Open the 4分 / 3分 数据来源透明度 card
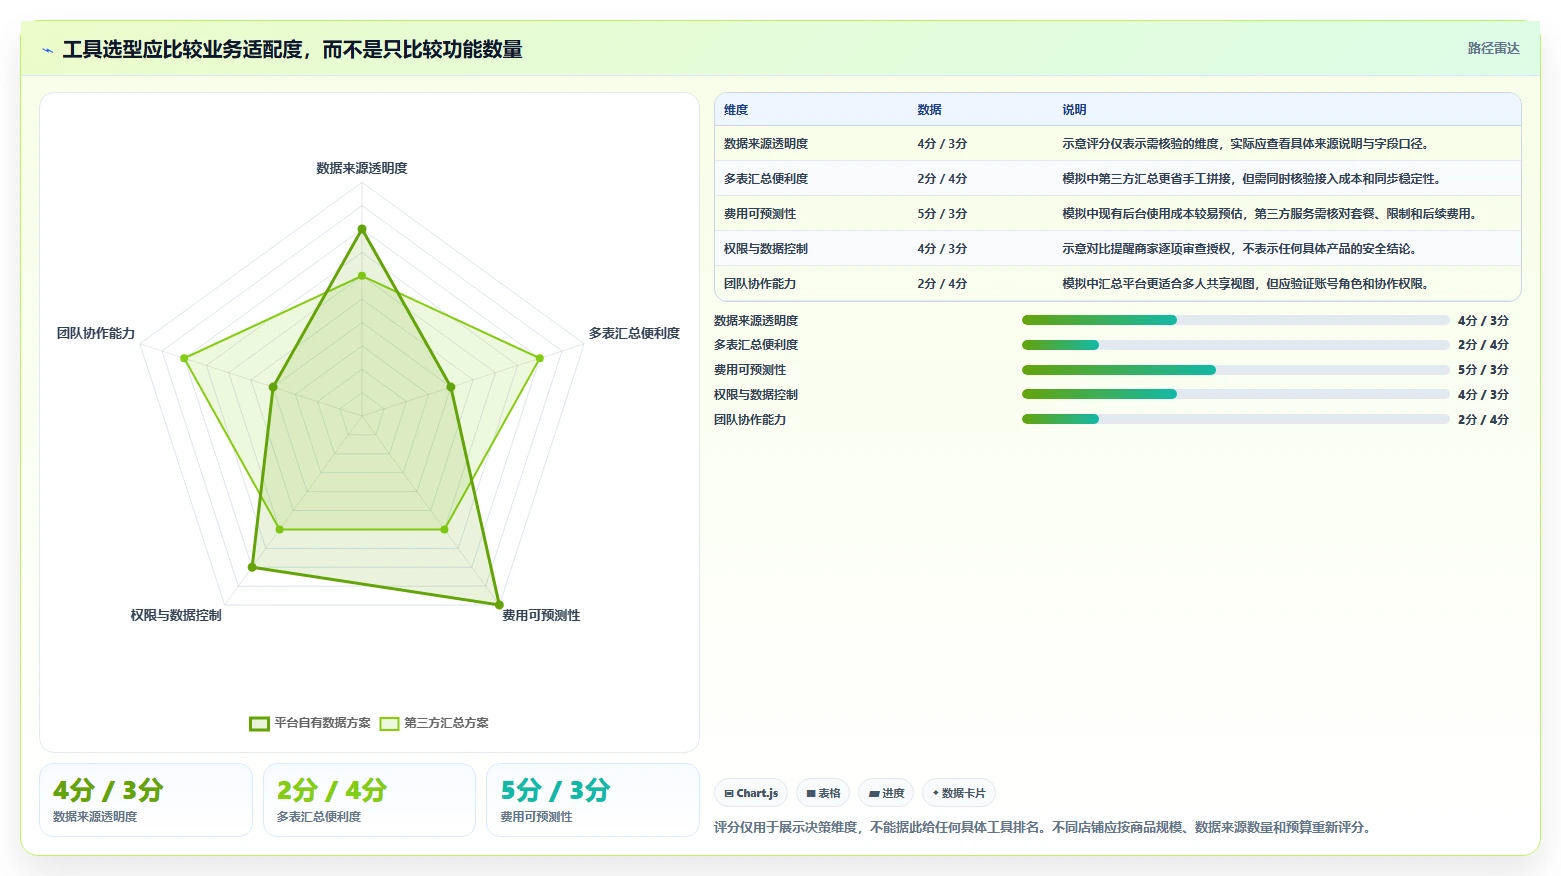The image size is (1561, 876). (146, 800)
